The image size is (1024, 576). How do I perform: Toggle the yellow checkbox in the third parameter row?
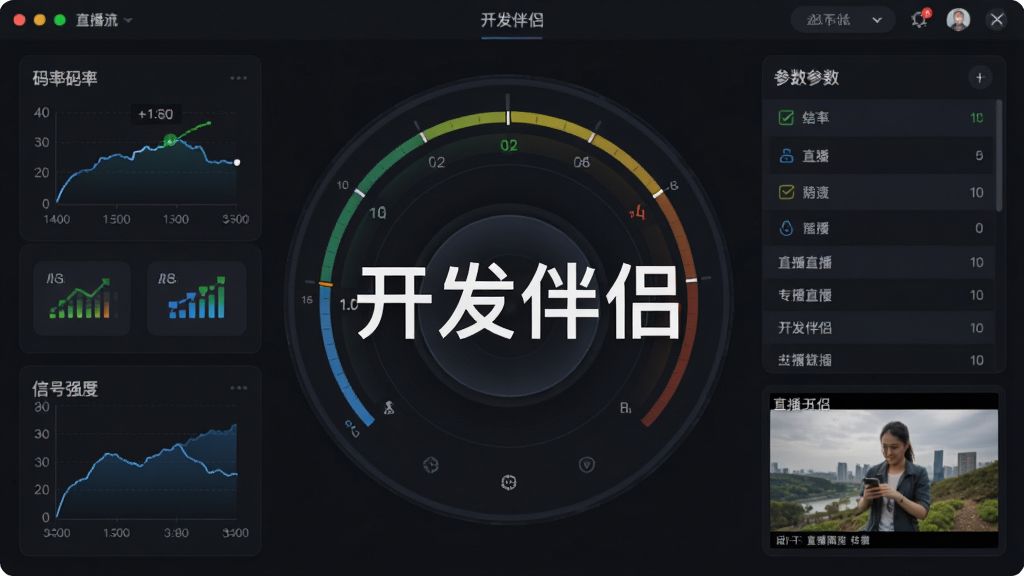[786, 192]
